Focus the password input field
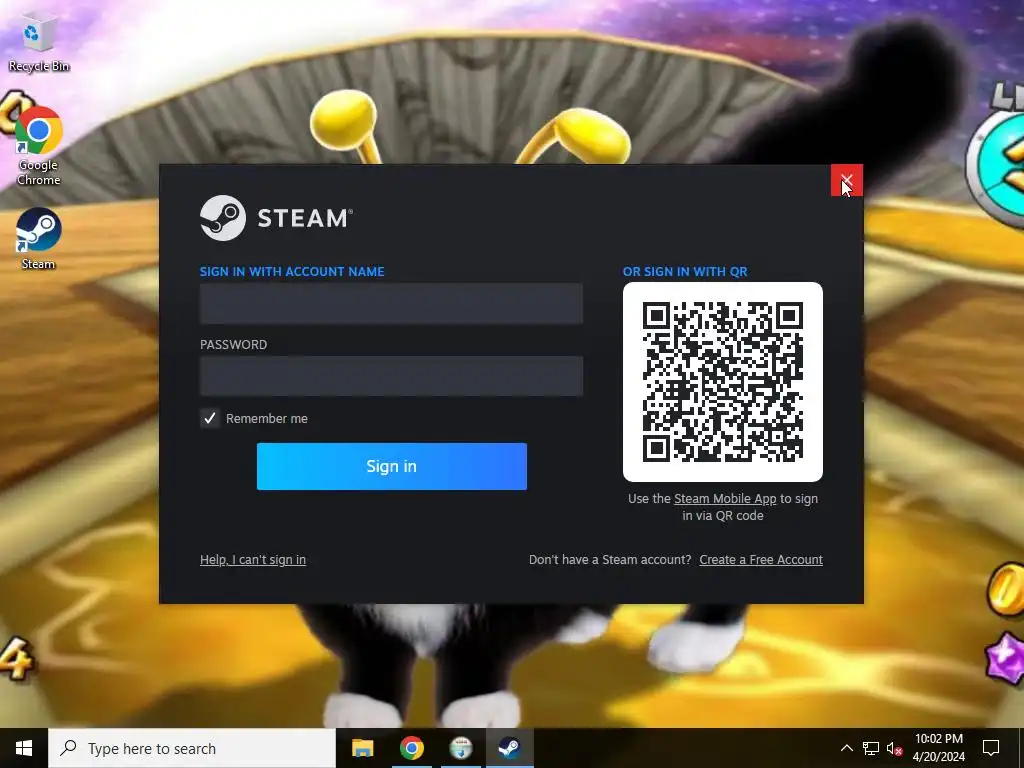Screen dimensions: 1024x768 391,376
